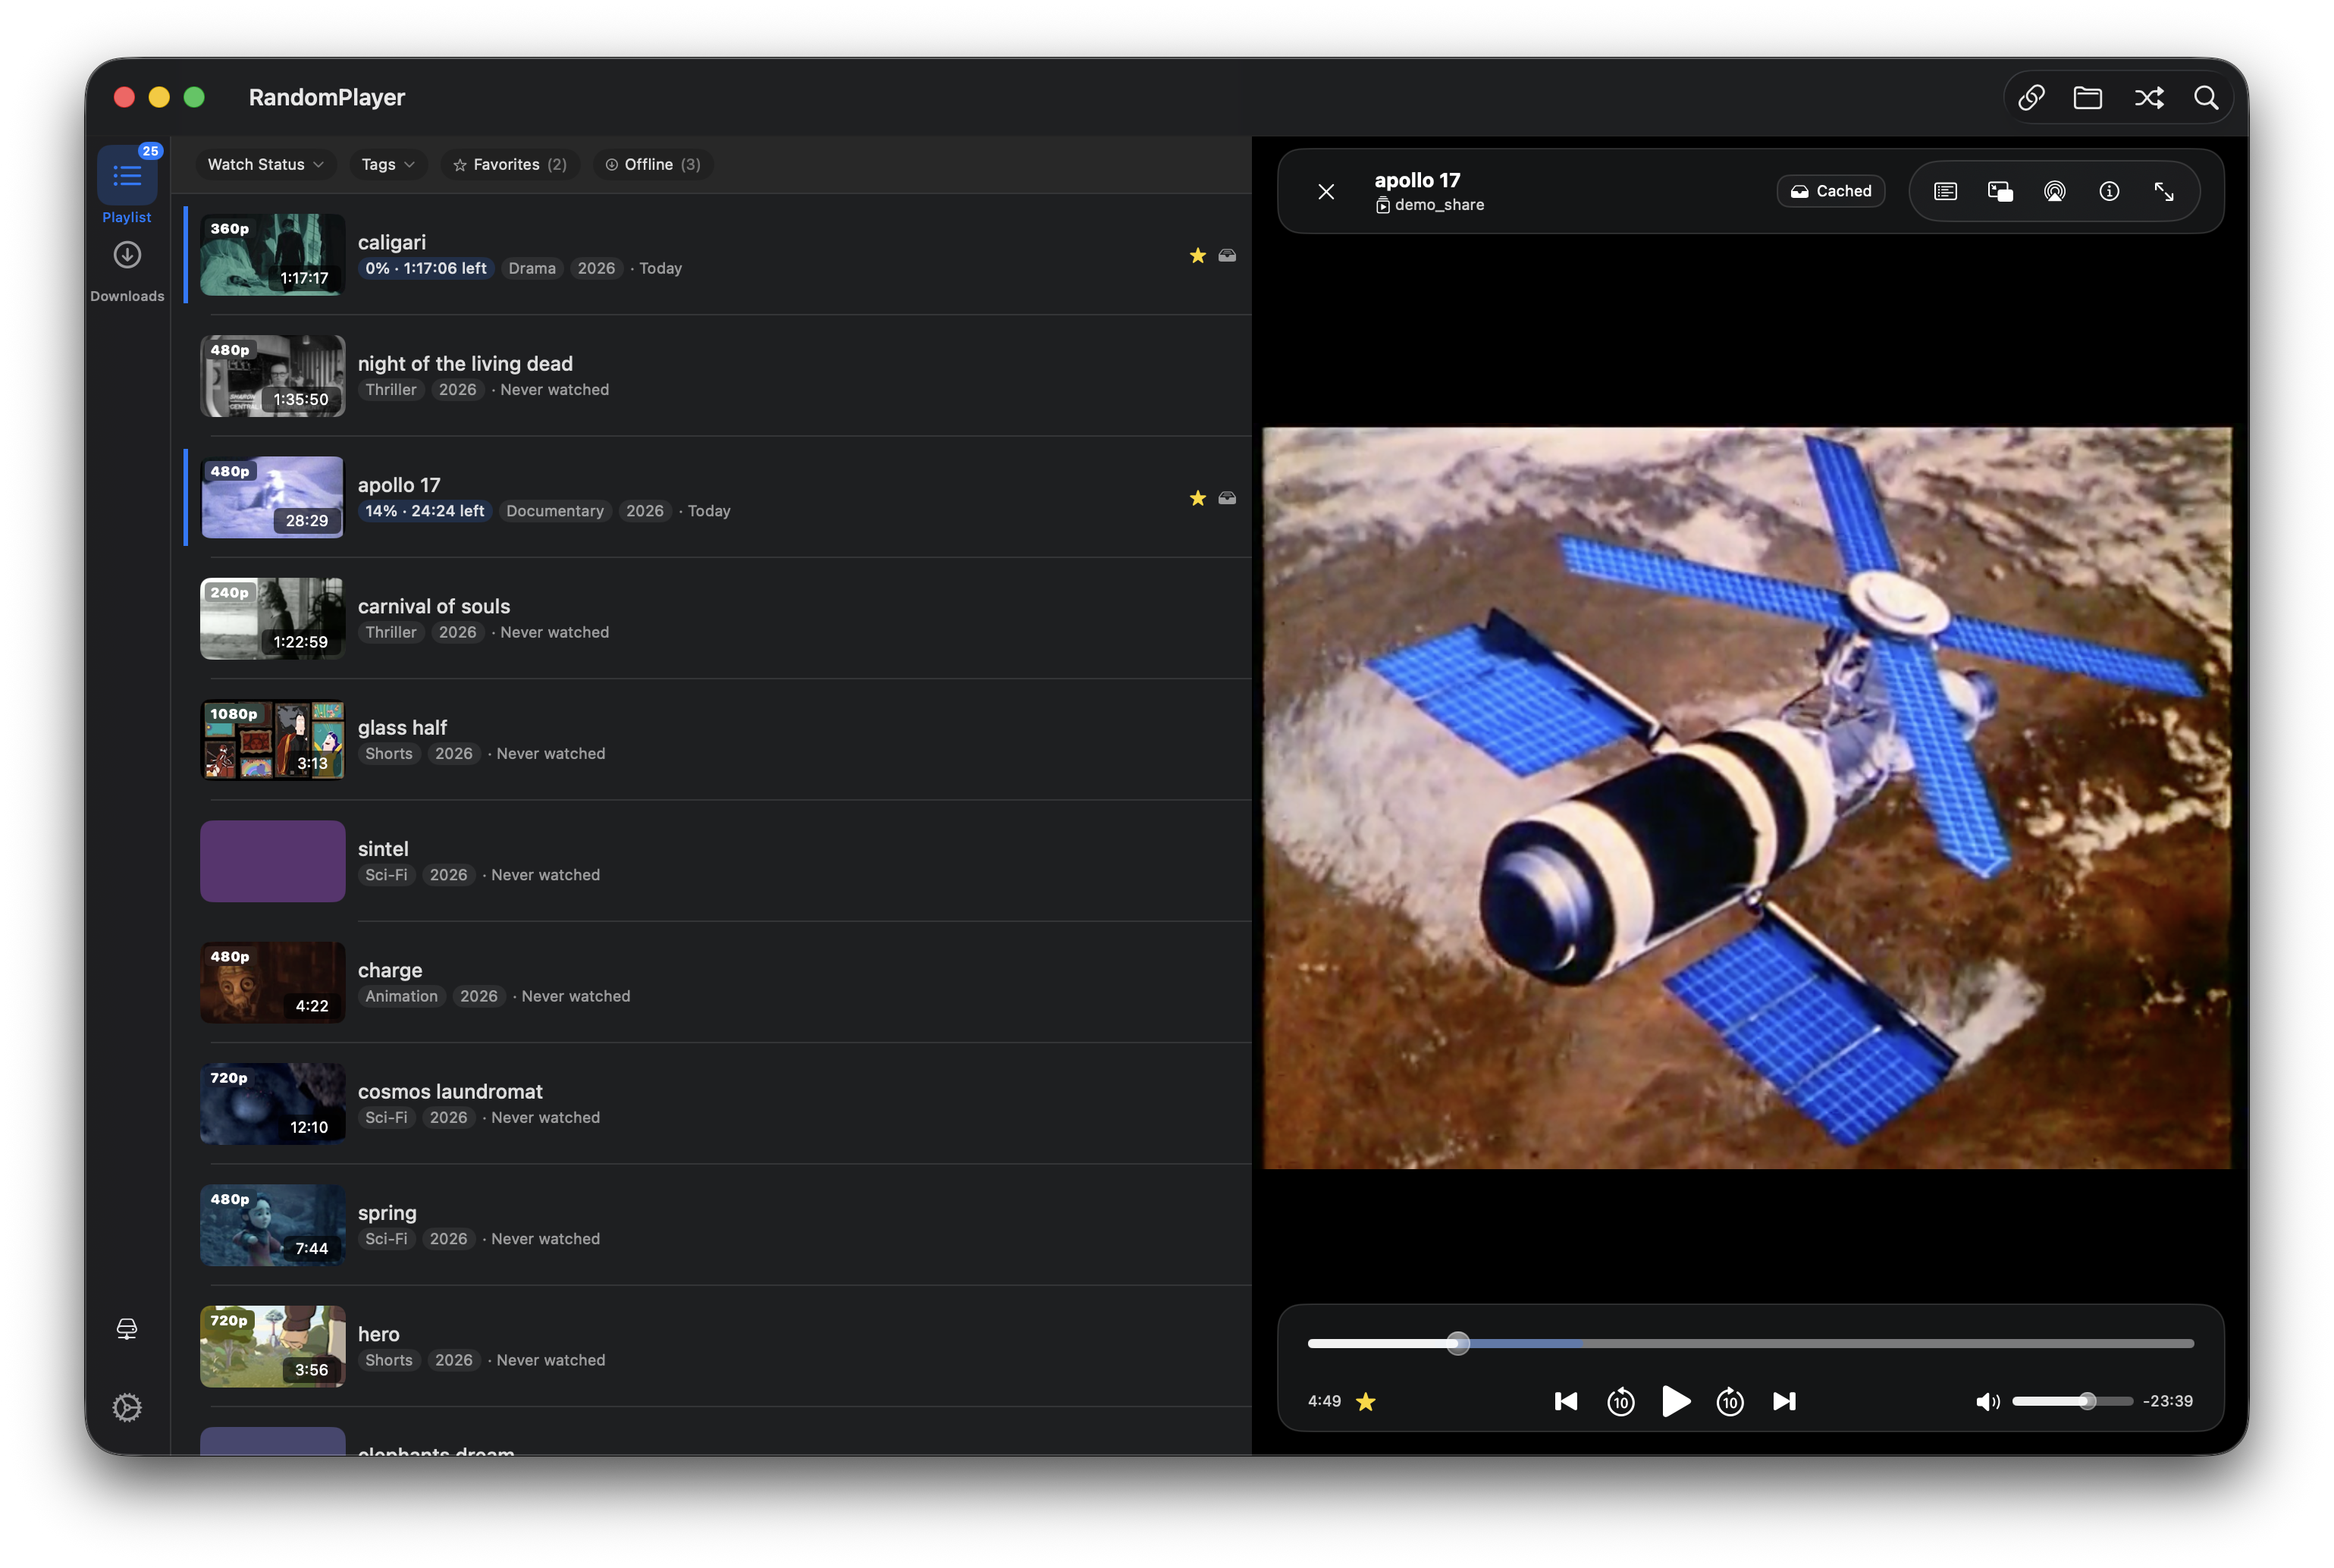Click the cached icon on caligari row
Image resolution: width=2334 pixels, height=1568 pixels.
coord(1227,255)
